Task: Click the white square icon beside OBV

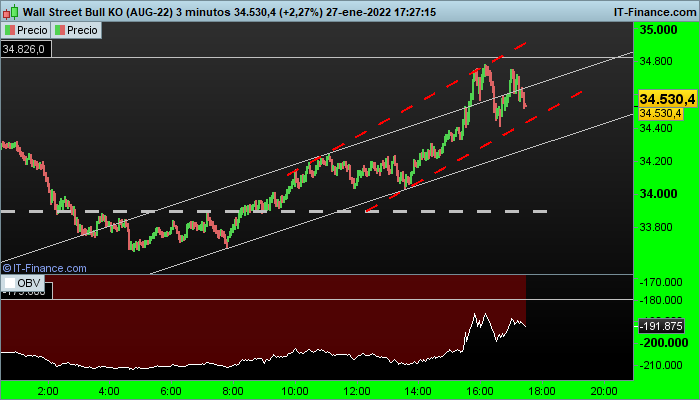Action: [10, 283]
